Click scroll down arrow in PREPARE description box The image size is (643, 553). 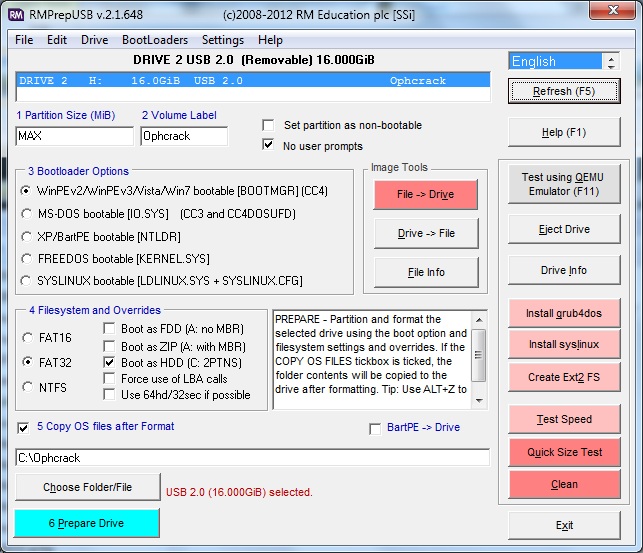pos(479,400)
